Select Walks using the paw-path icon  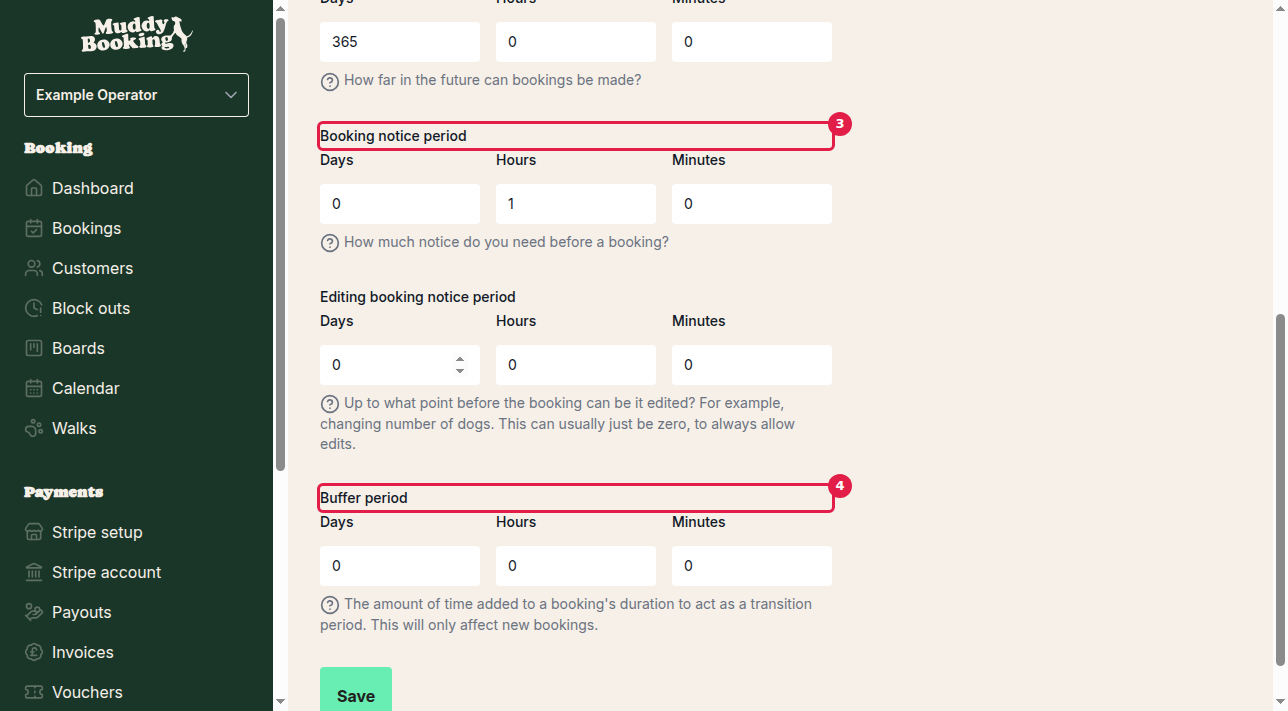pyautogui.click(x=33, y=428)
